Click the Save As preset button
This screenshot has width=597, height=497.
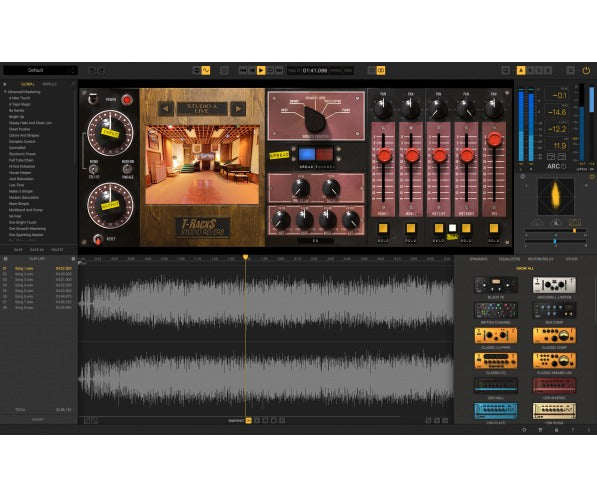[x=37, y=250]
